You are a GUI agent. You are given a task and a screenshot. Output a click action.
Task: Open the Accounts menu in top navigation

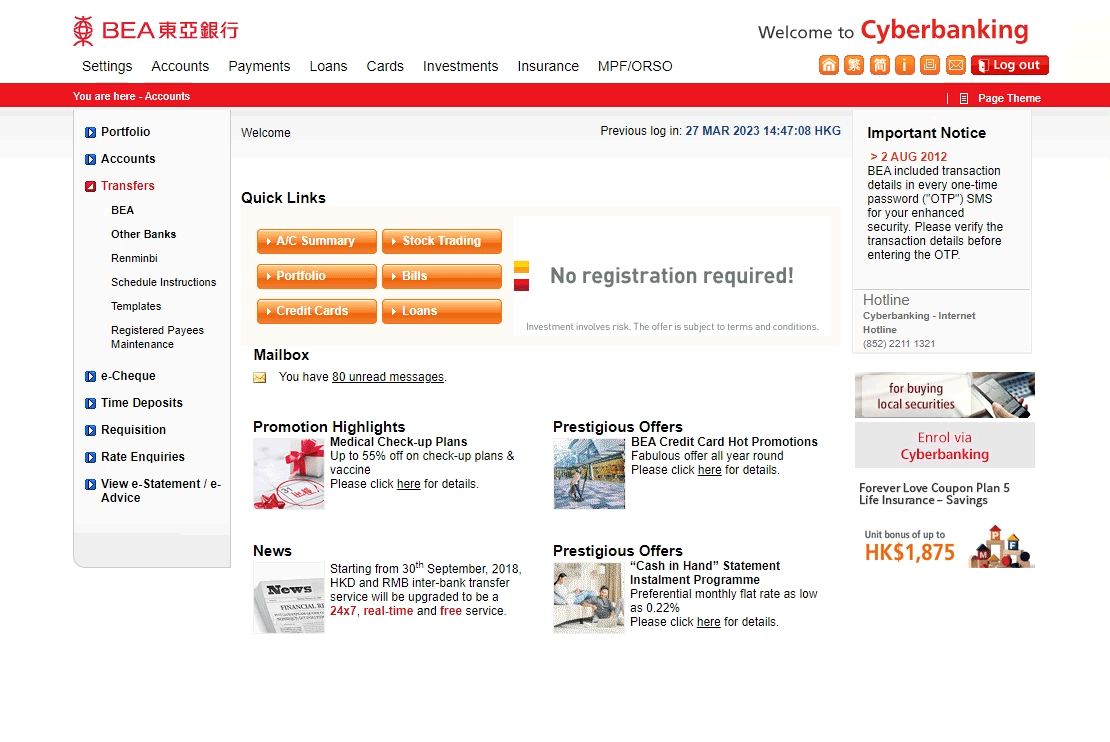pyautogui.click(x=180, y=66)
